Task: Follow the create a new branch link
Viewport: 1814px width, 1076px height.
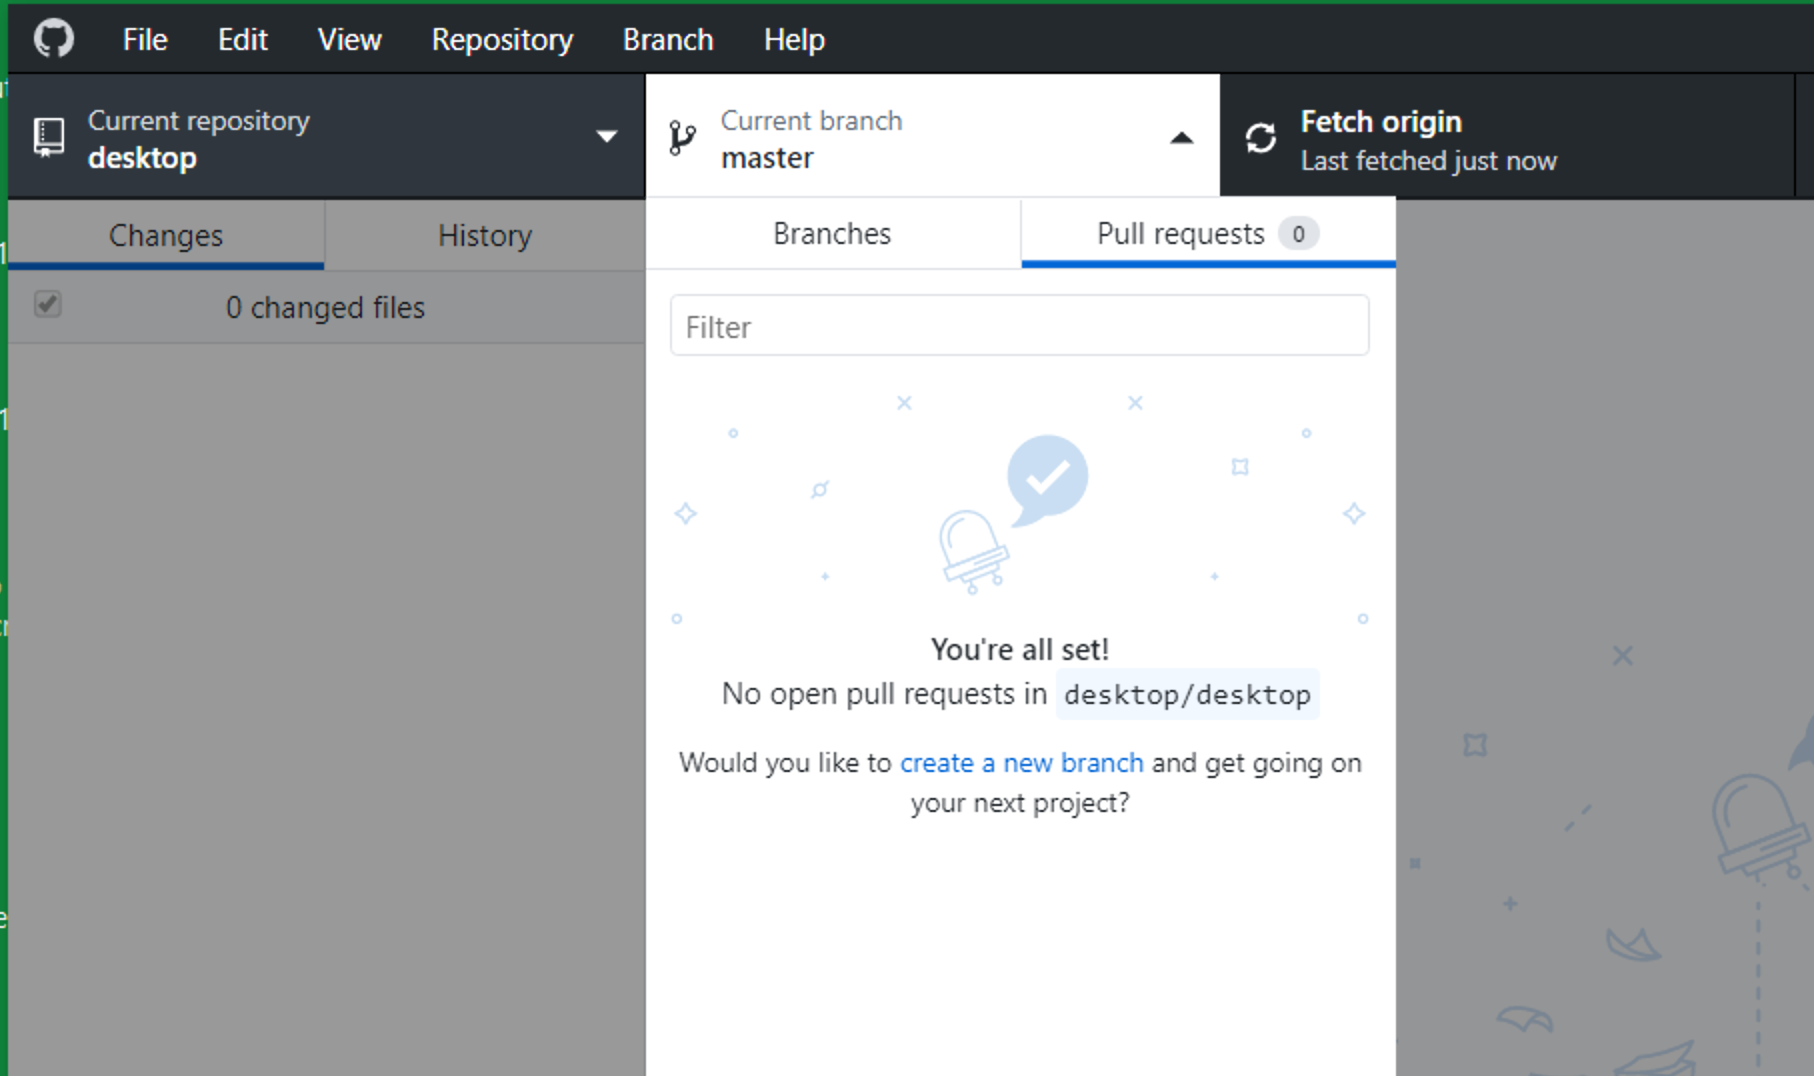Action: pos(1021,763)
